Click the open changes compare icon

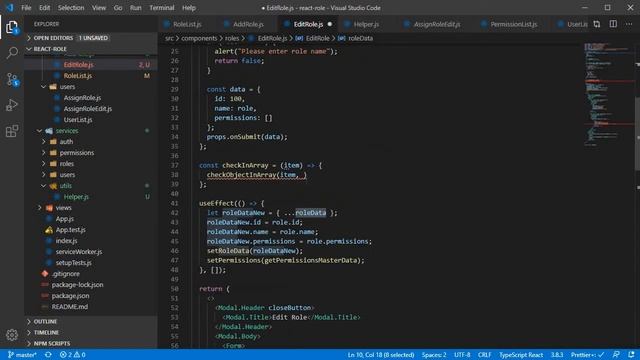click(x=597, y=24)
